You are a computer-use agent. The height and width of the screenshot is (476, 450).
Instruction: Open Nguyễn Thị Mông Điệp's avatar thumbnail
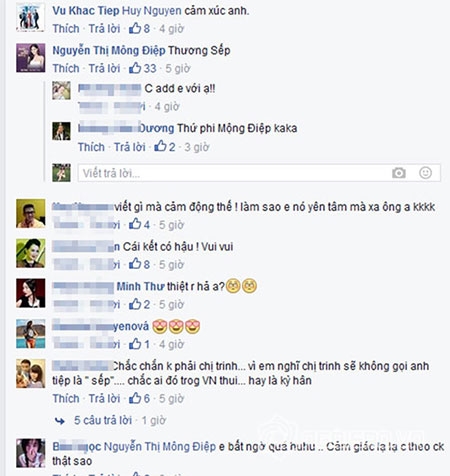click(x=31, y=58)
